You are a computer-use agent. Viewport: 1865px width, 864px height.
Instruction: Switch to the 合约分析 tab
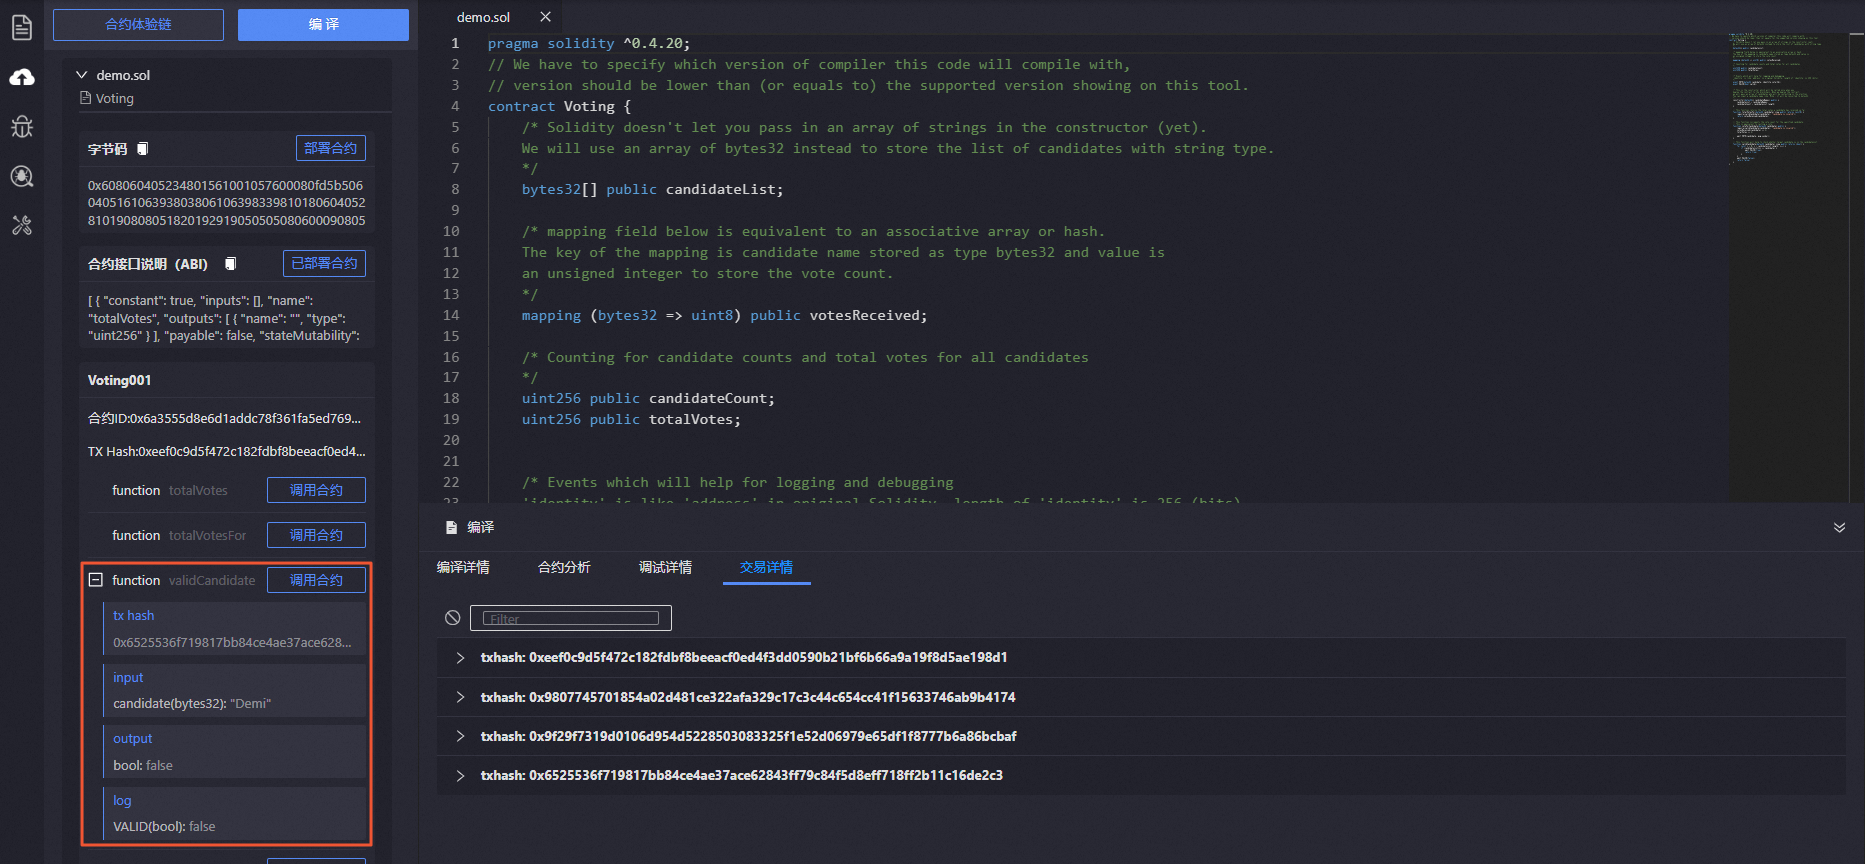pos(564,567)
